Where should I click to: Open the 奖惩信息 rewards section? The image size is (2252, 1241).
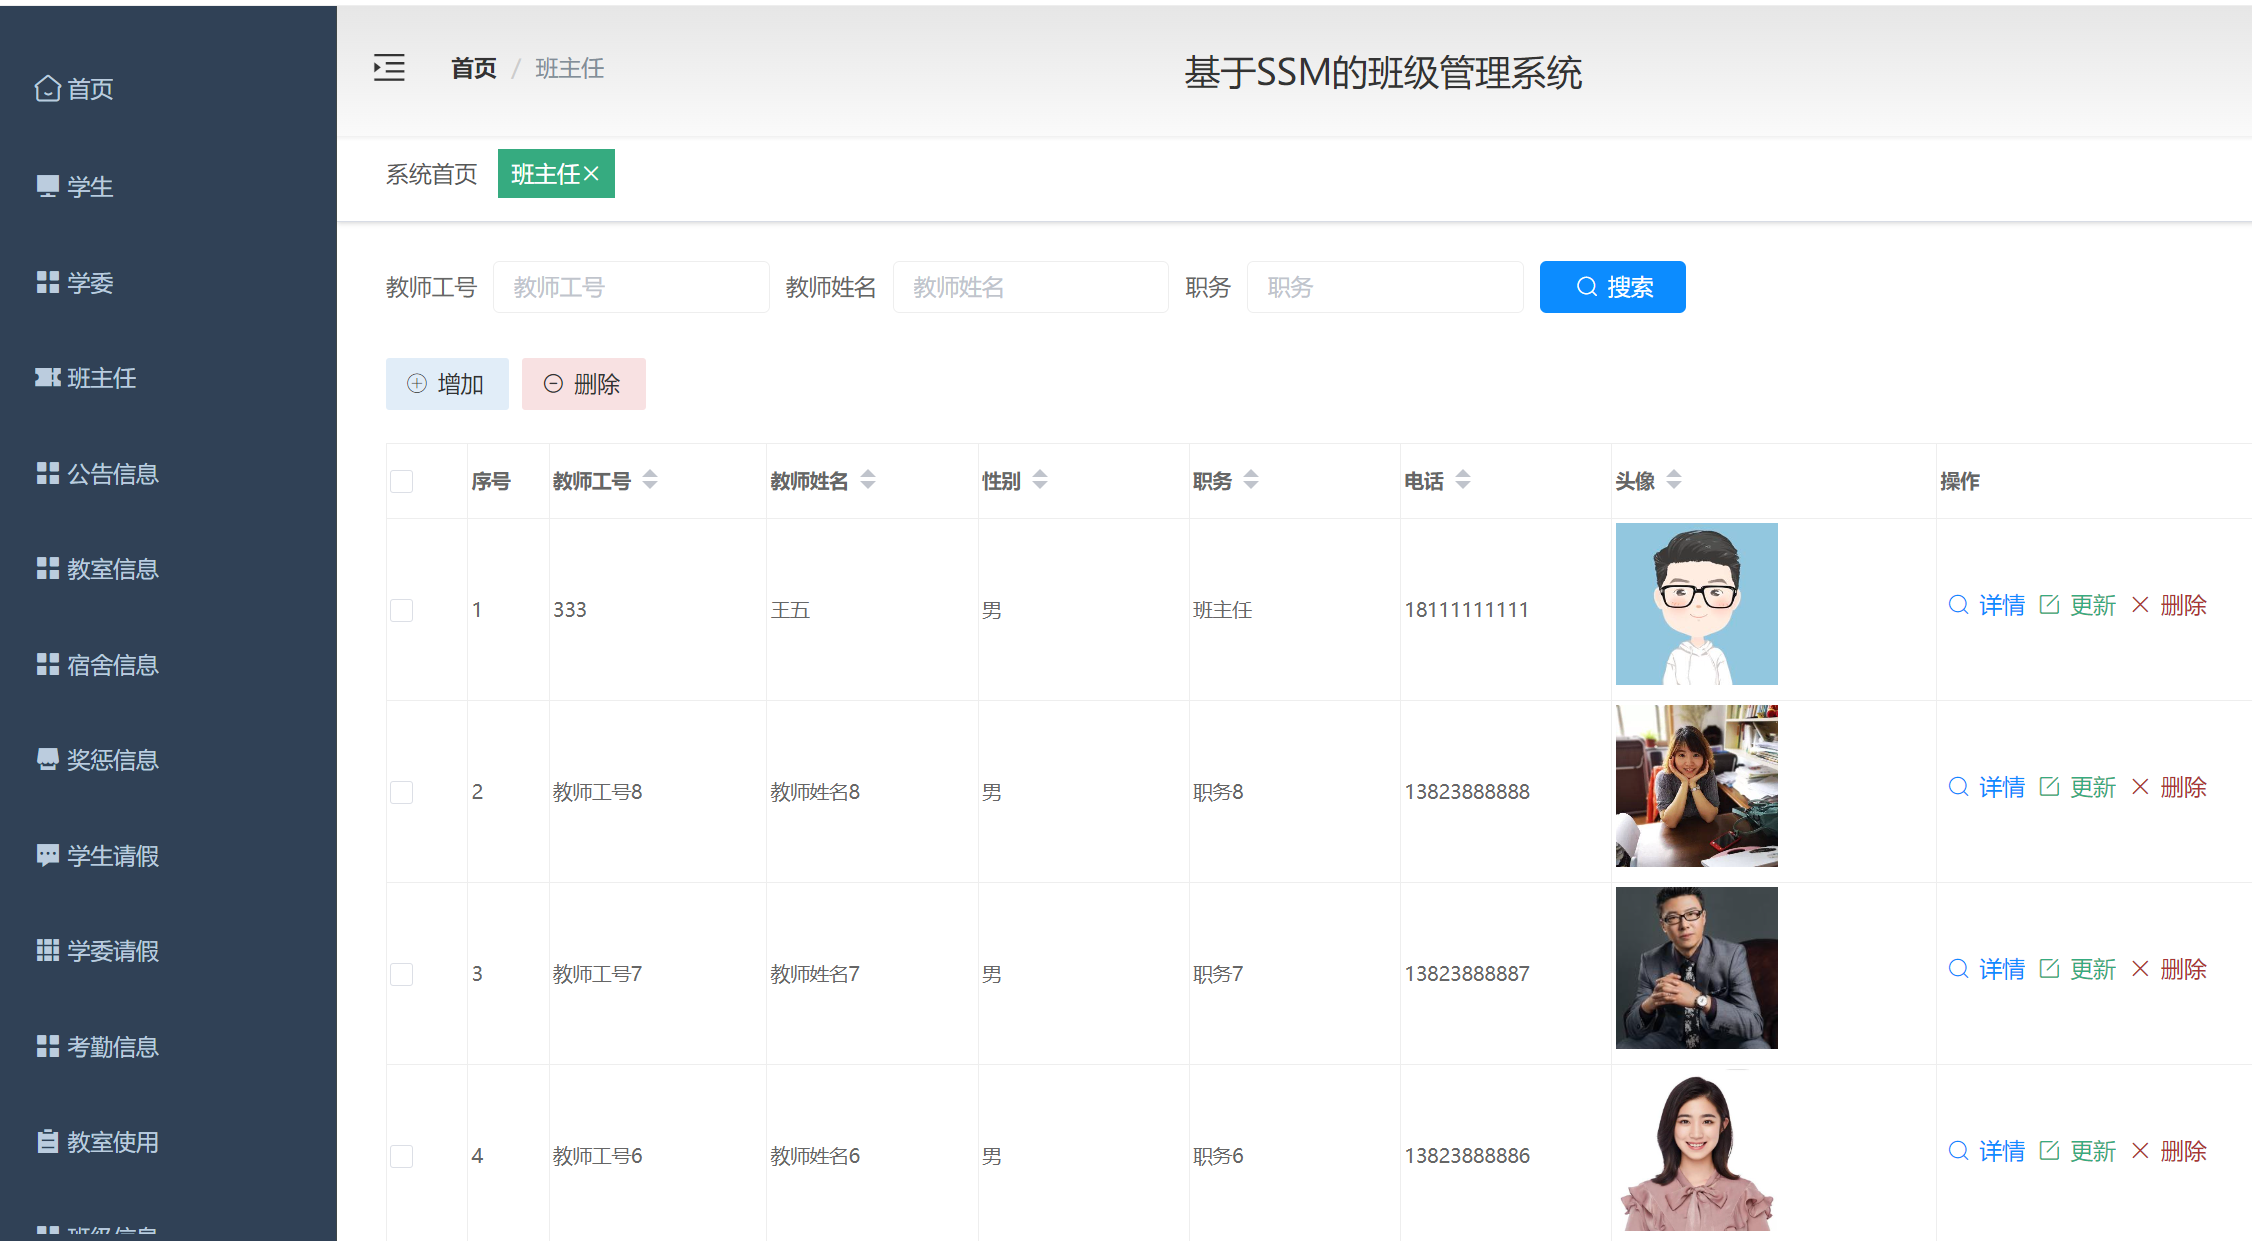coord(111,759)
